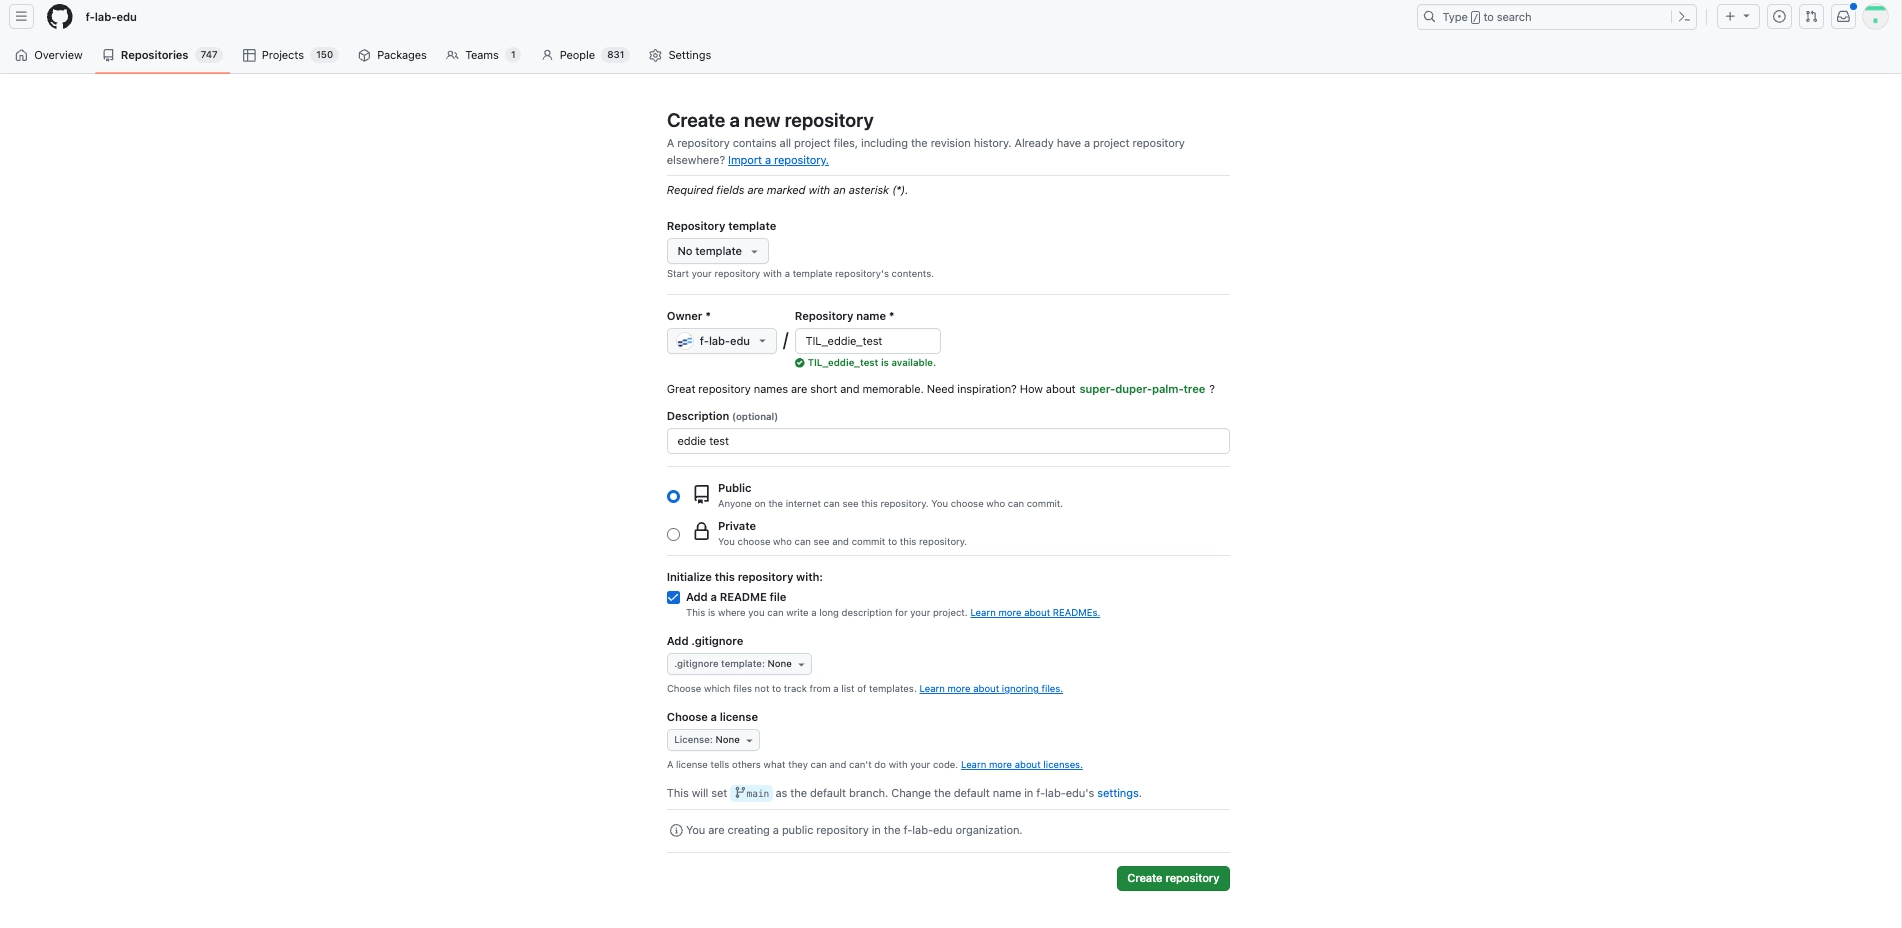Open the command palette icon

click(1684, 17)
